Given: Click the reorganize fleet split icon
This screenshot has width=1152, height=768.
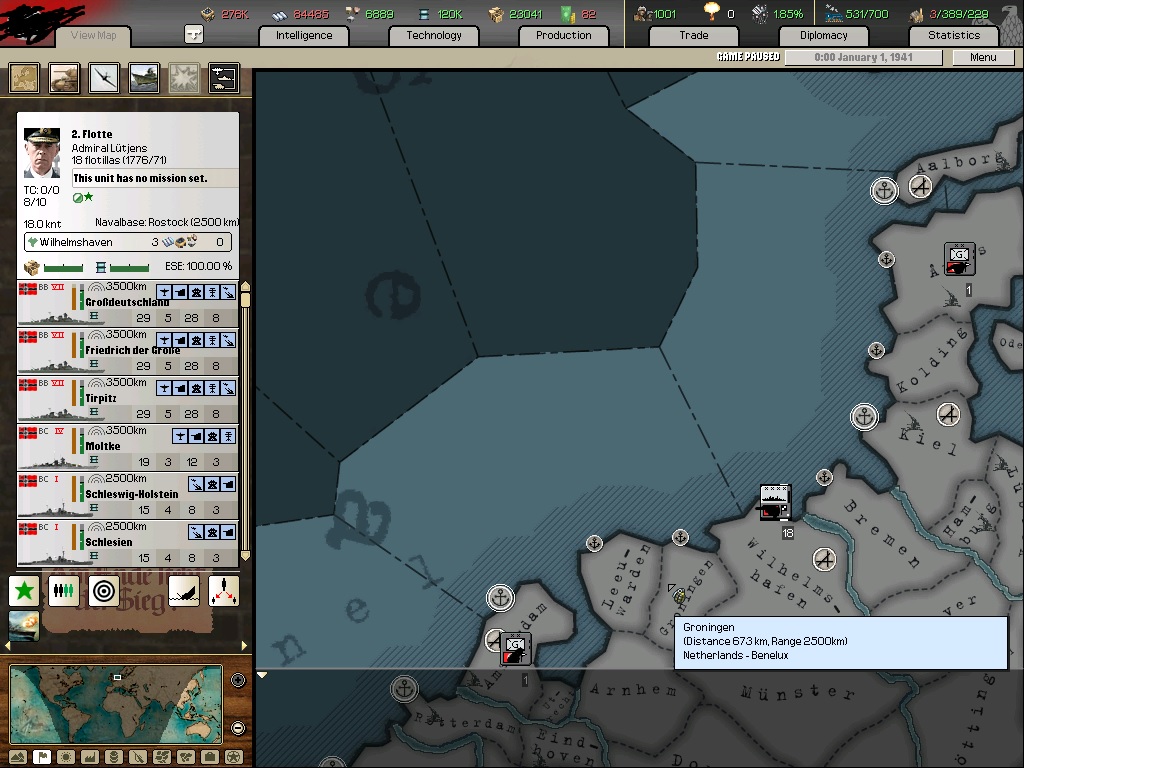Looking at the screenshot, I should (x=224, y=591).
